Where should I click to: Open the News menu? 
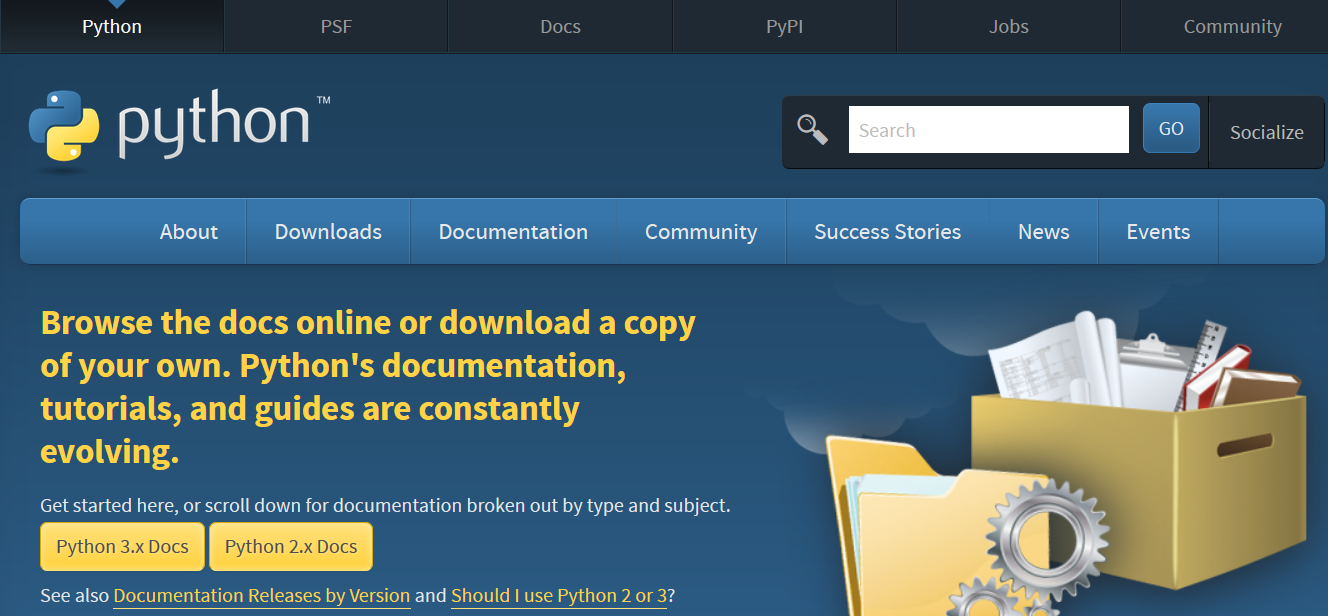tap(1044, 232)
